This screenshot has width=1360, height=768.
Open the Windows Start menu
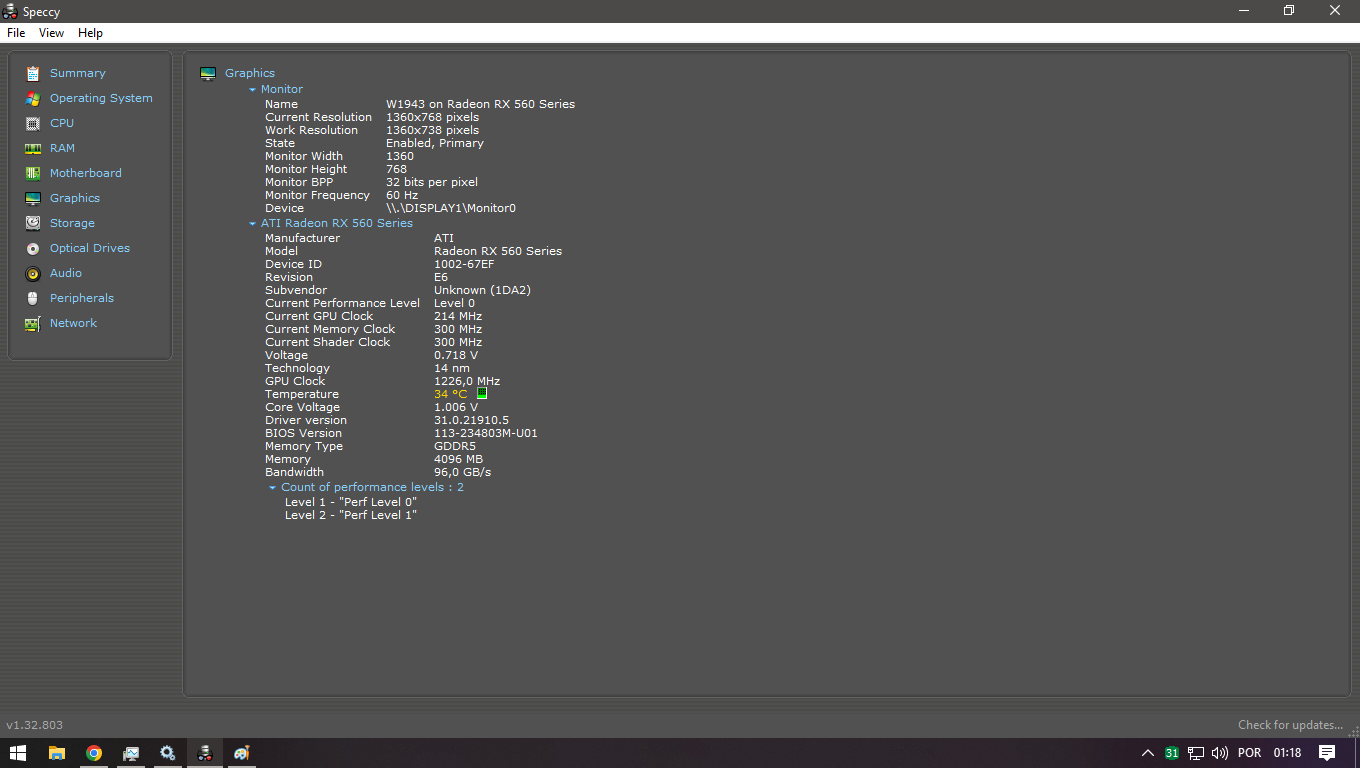18,753
